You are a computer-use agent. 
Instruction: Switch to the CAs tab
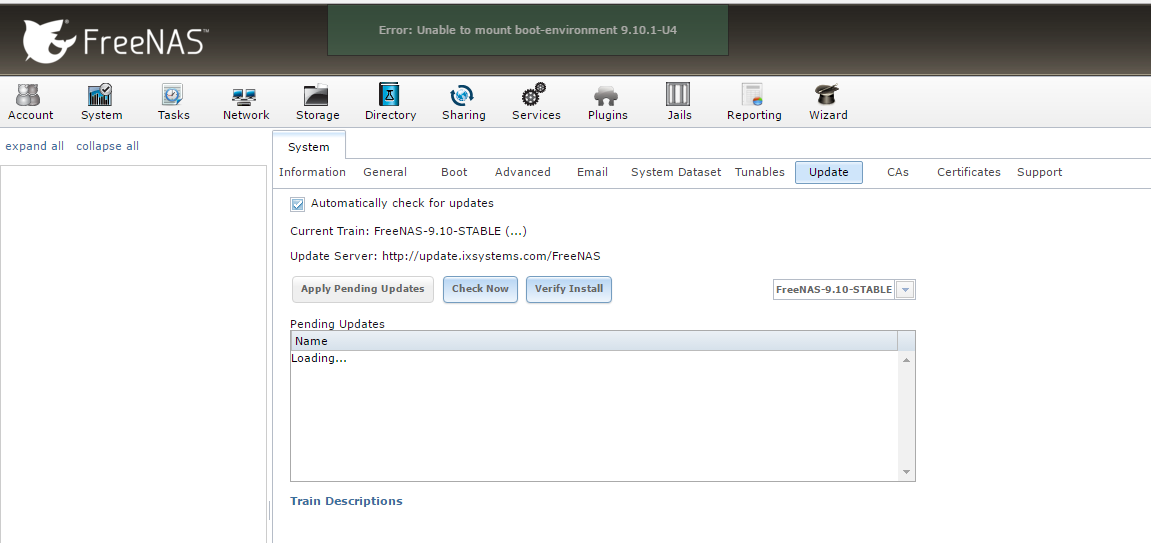[897, 172]
